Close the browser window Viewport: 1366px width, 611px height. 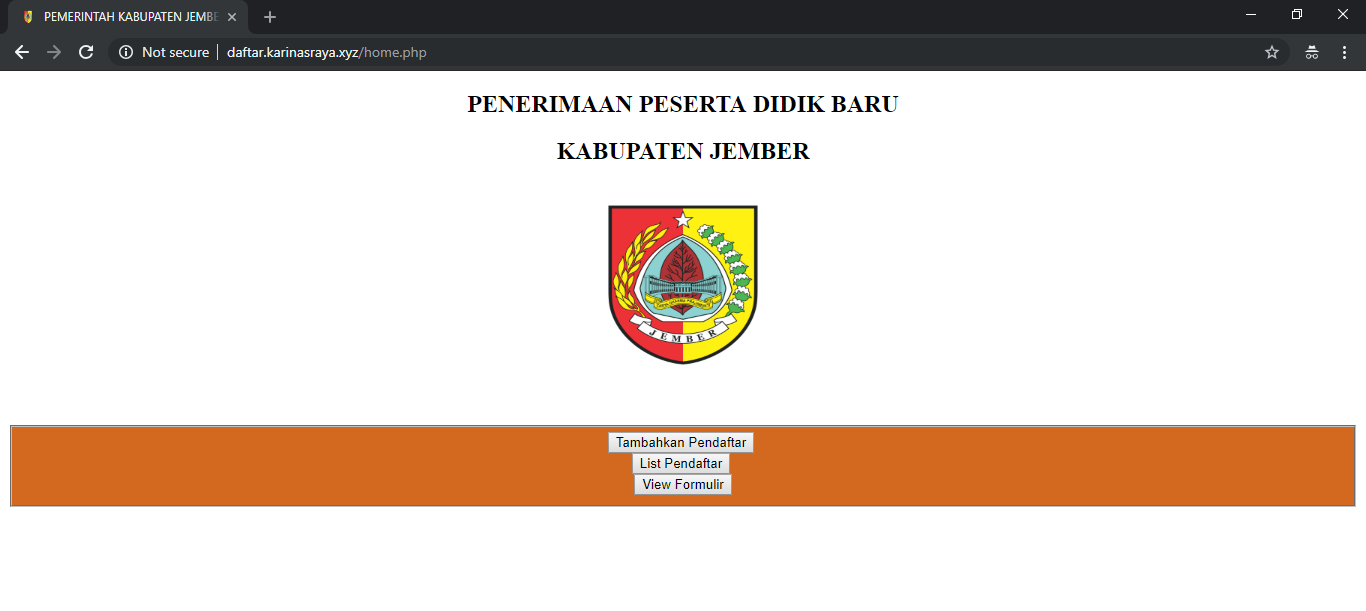tap(1343, 14)
